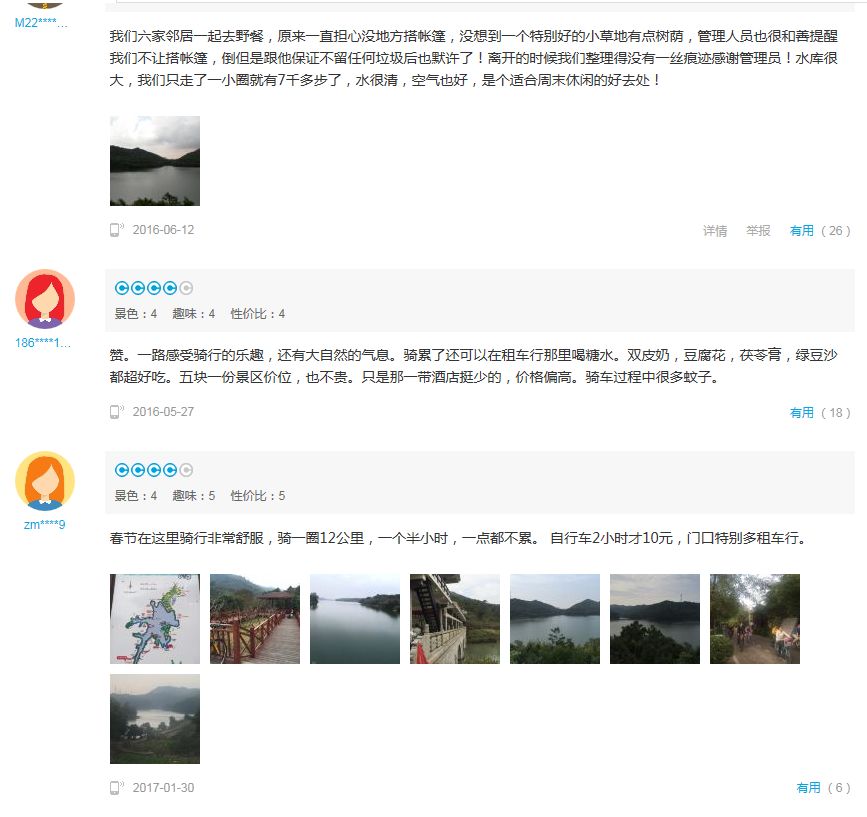This screenshot has width=867, height=817.
Task: Click the mobile phone icon beside 2016-06-12
Action: [116, 230]
